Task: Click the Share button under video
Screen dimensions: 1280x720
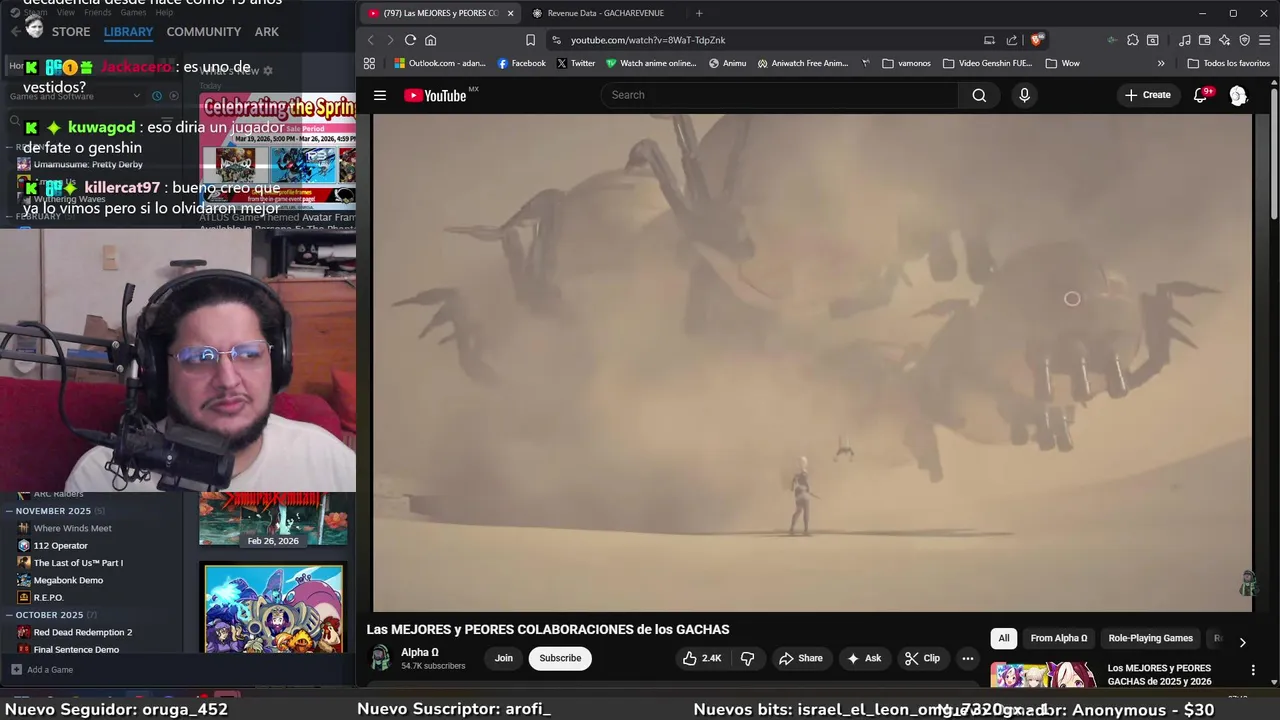Action: click(x=801, y=658)
